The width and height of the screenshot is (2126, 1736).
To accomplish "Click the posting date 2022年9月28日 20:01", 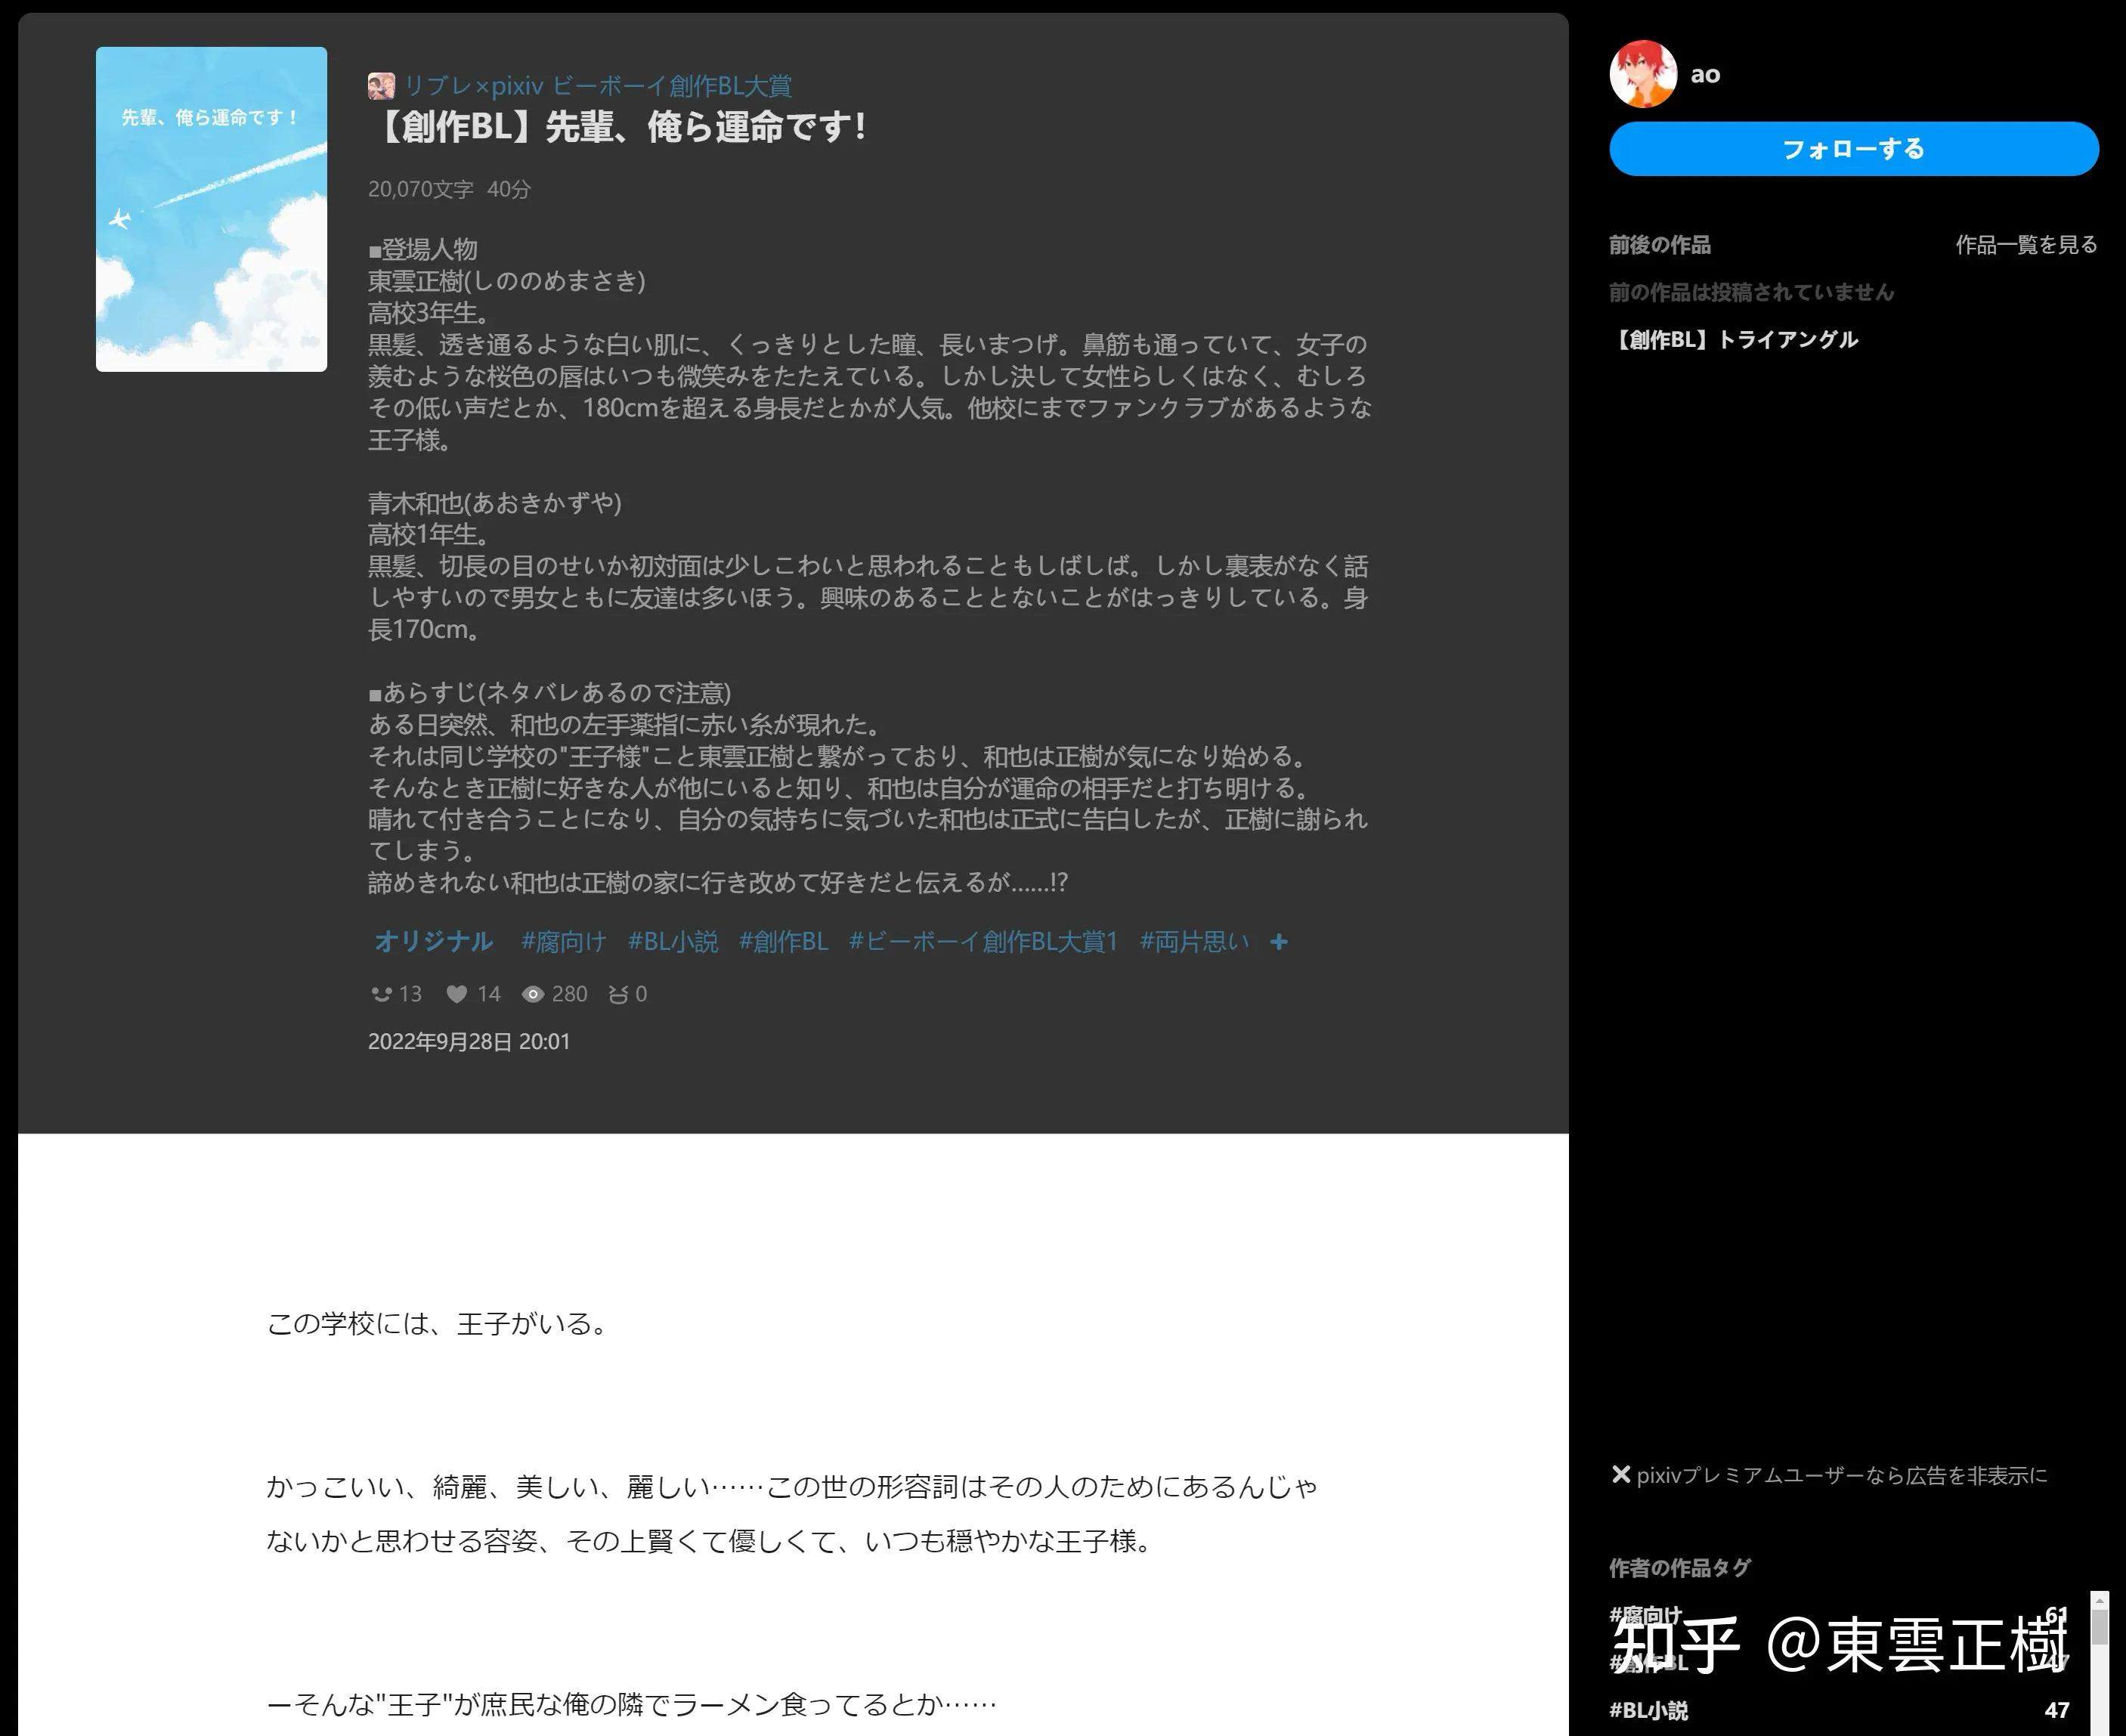I will (469, 1042).
